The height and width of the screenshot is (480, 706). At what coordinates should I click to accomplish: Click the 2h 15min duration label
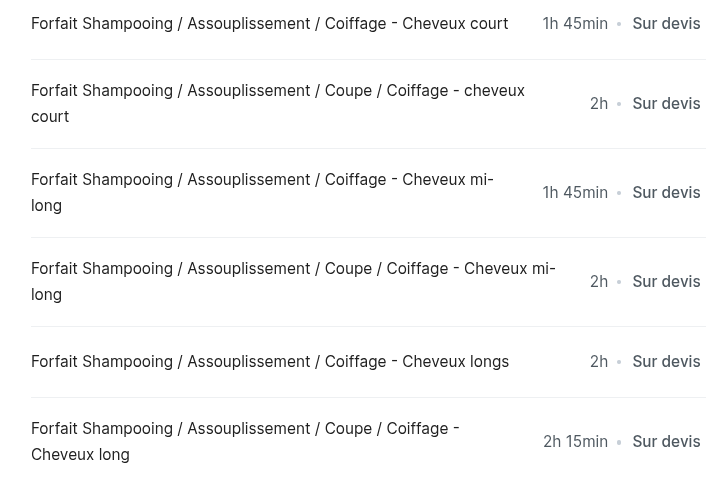[x=575, y=441]
